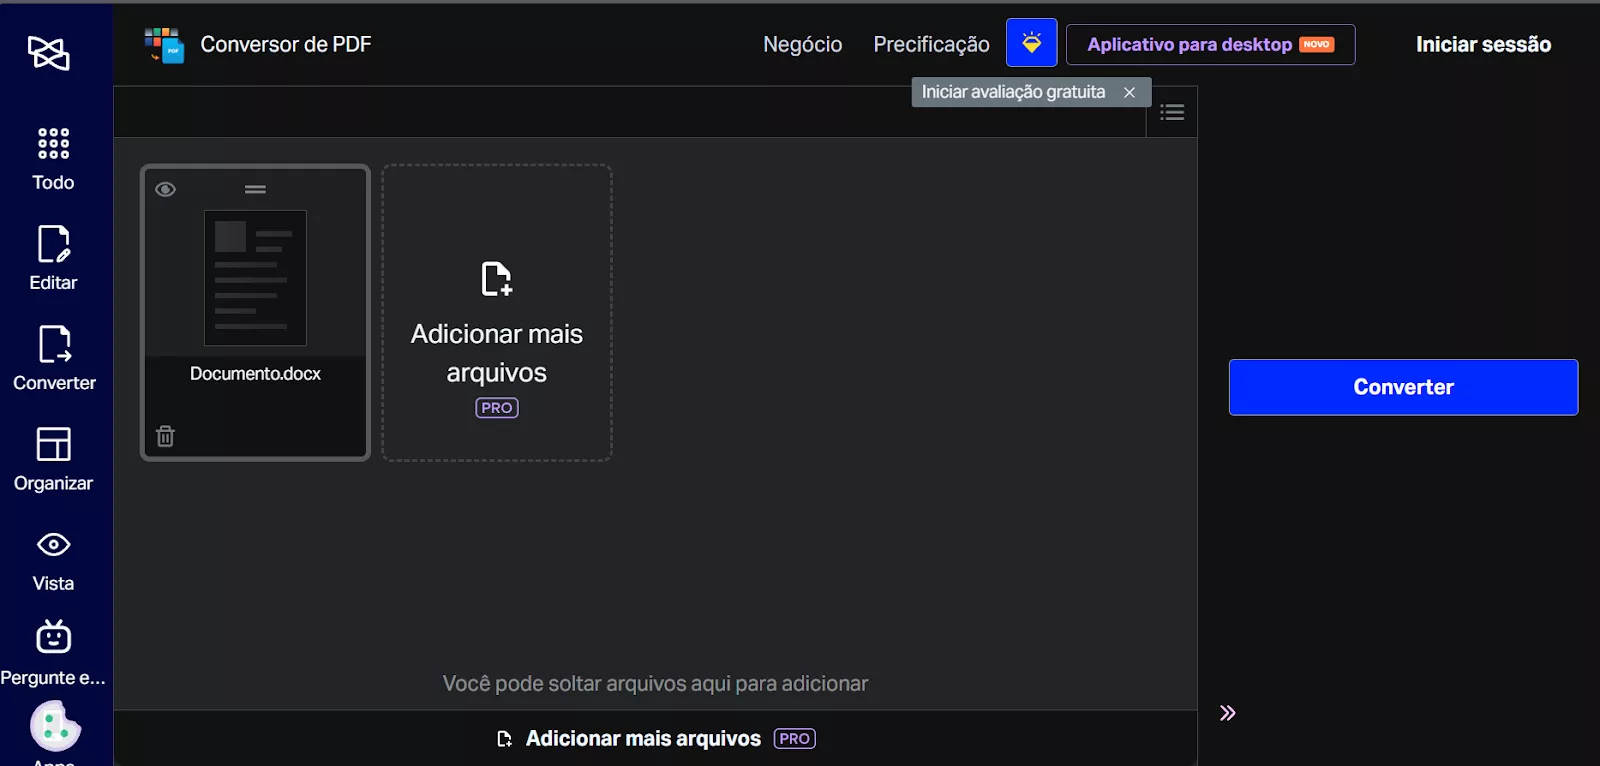The image size is (1600, 766).
Task: Open the Organizar tool
Action: click(x=53, y=459)
